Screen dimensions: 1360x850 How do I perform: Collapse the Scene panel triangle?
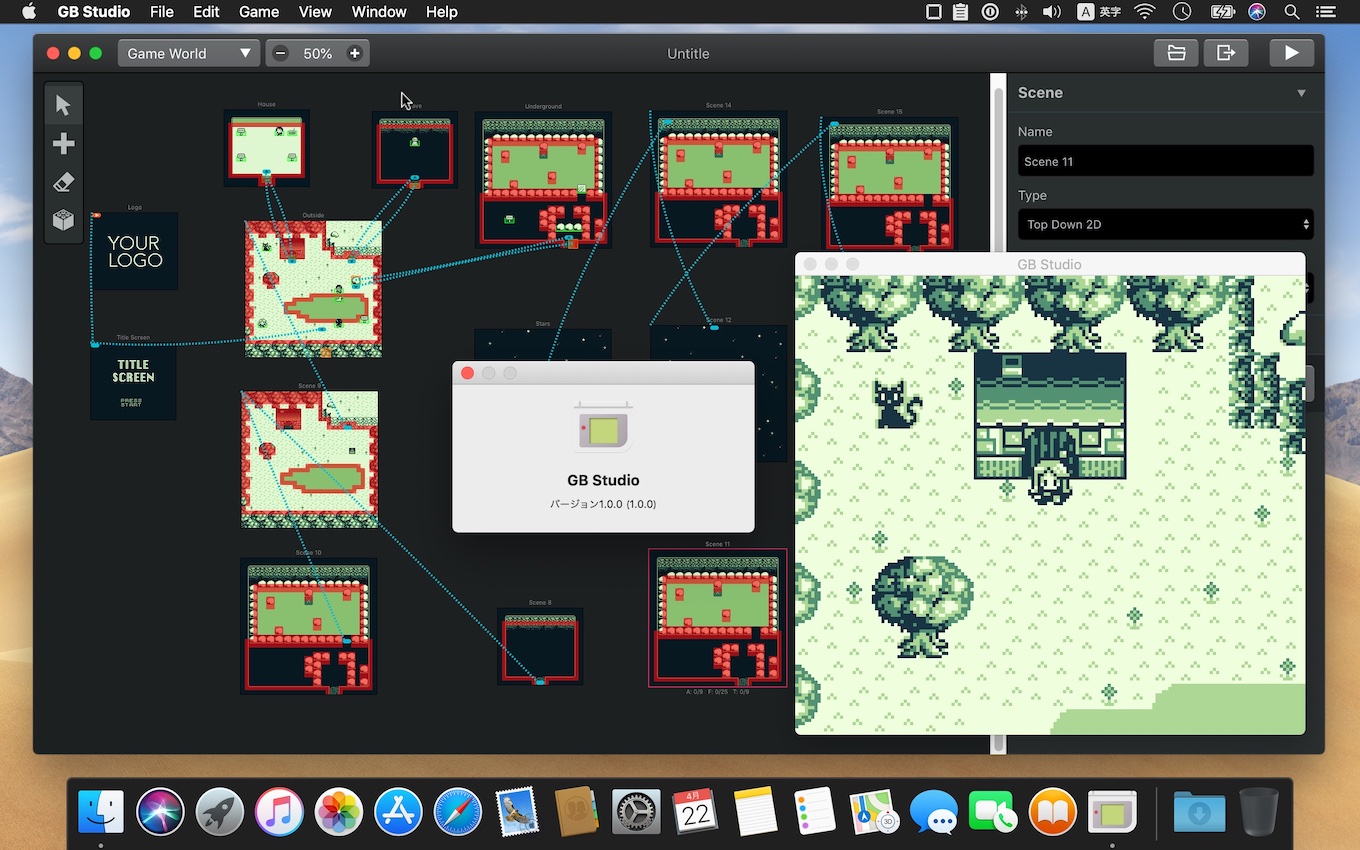[x=1301, y=93]
